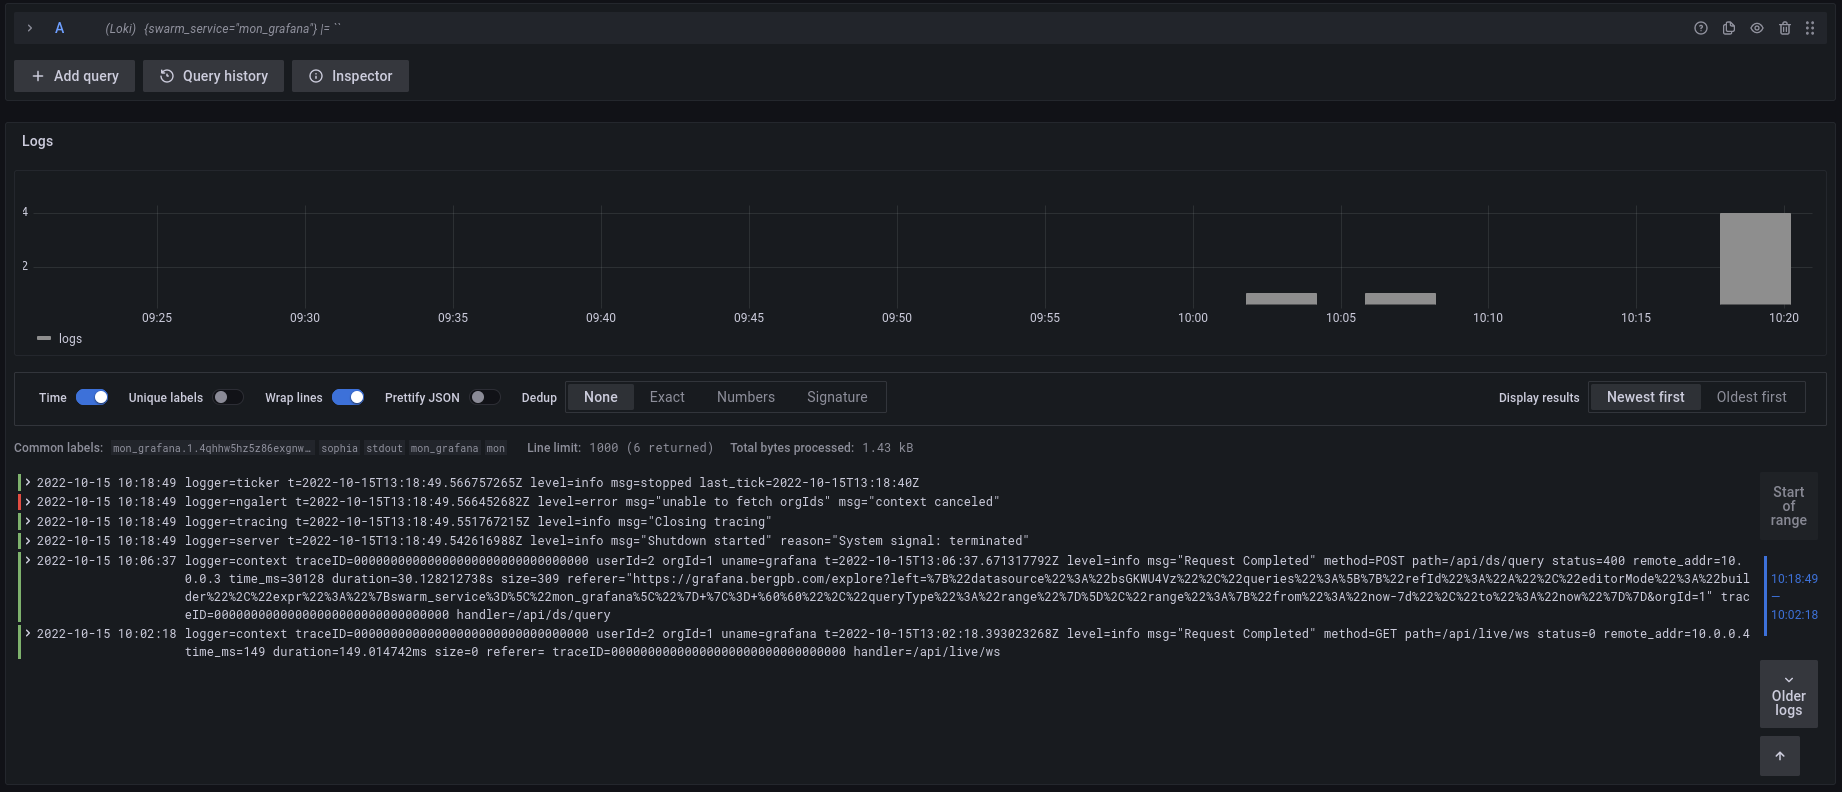Jump to 10:18:49 — 10:02:18 log range
This screenshot has height=792, width=1842.
tap(1794, 597)
